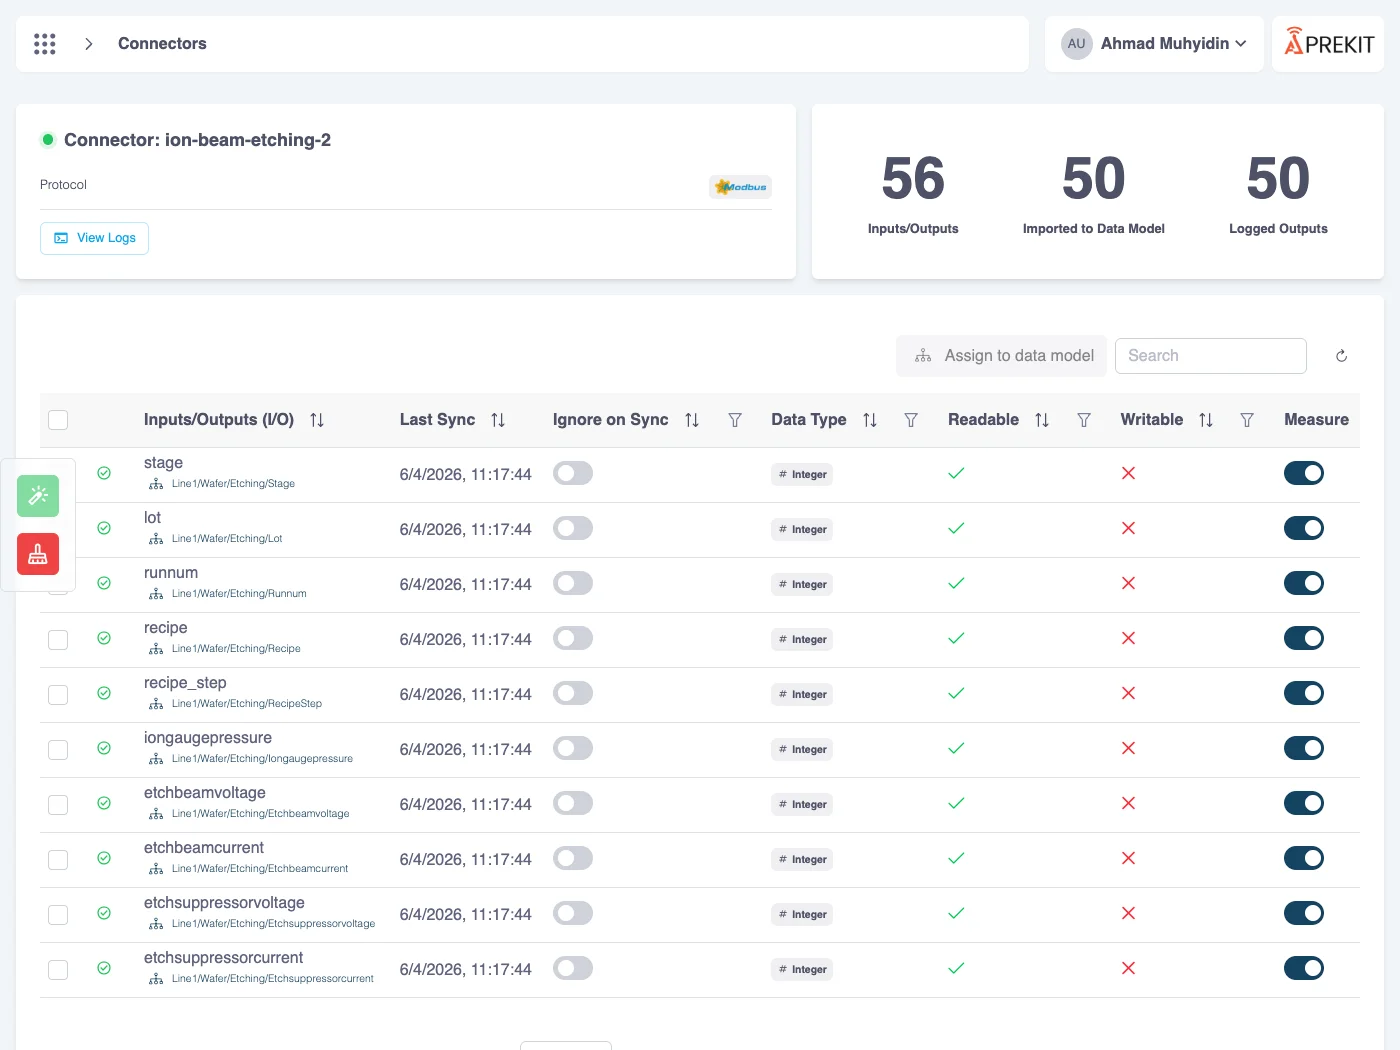1400x1050 pixels.
Task: Check the recipe row checkbox
Action: tap(58, 640)
